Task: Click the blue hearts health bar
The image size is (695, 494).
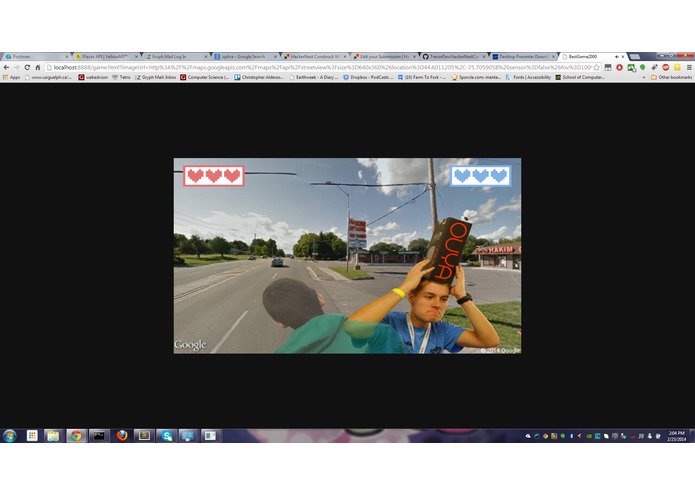Action: point(480,176)
